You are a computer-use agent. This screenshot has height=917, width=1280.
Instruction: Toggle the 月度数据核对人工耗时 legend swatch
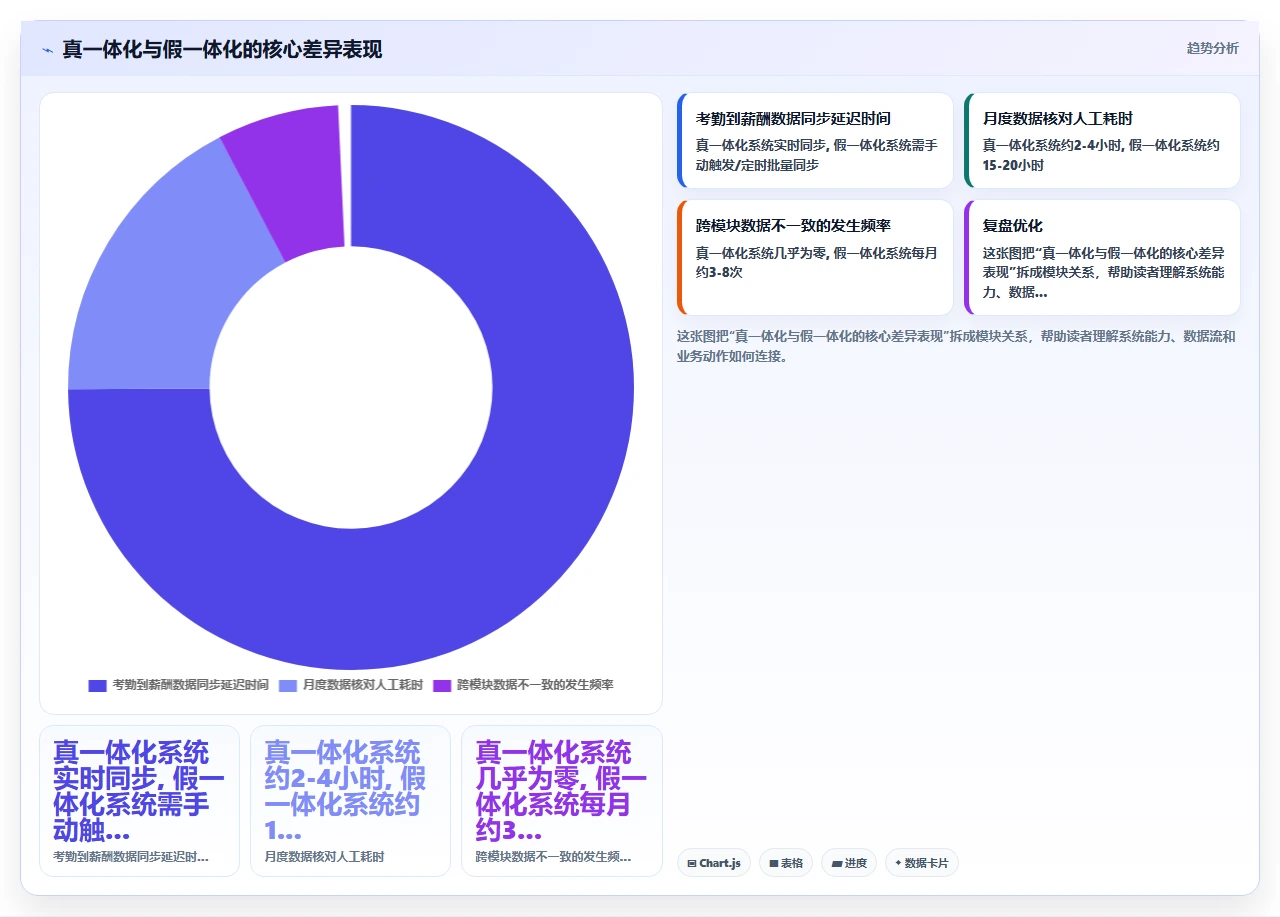click(288, 685)
